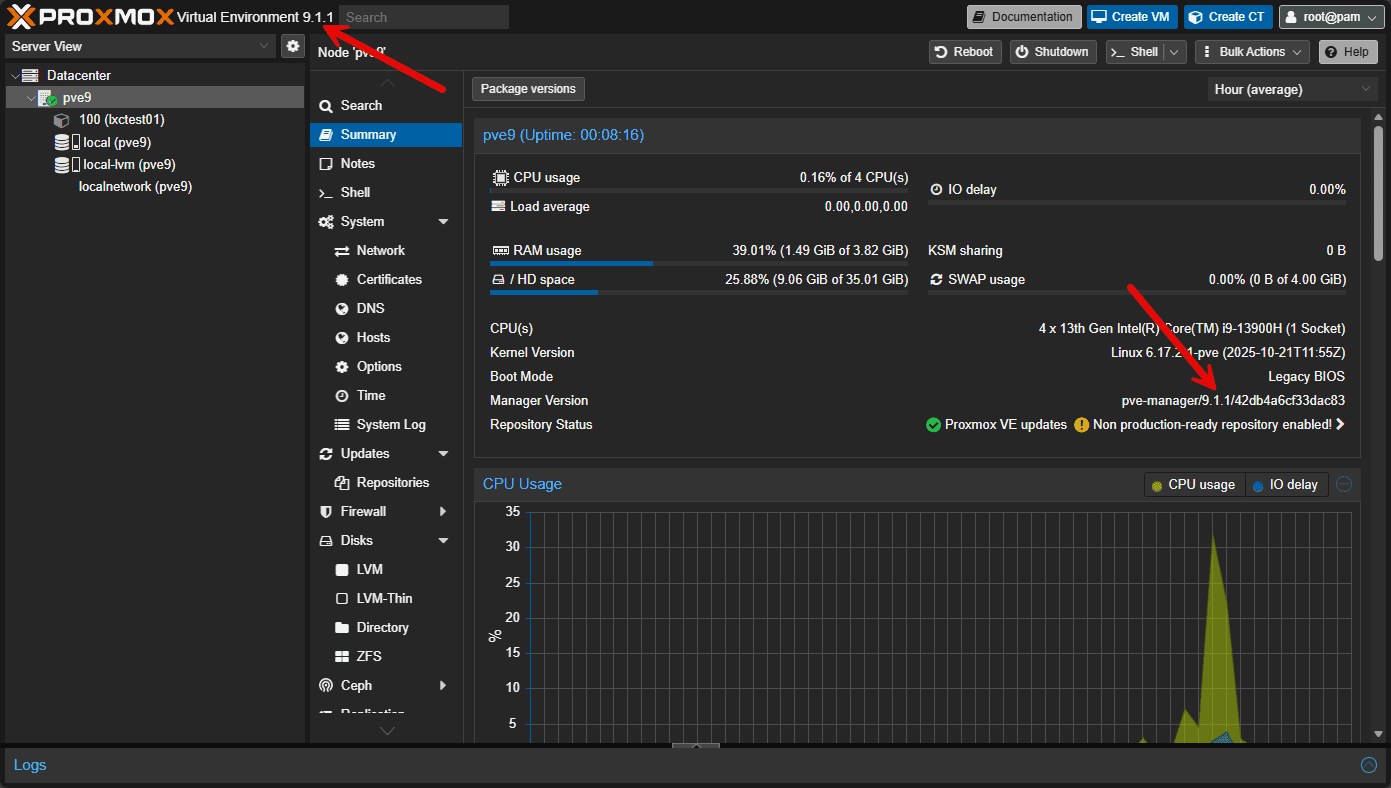Expand the root@pam user menu
Image resolution: width=1391 pixels, height=788 pixels.
click(1330, 16)
